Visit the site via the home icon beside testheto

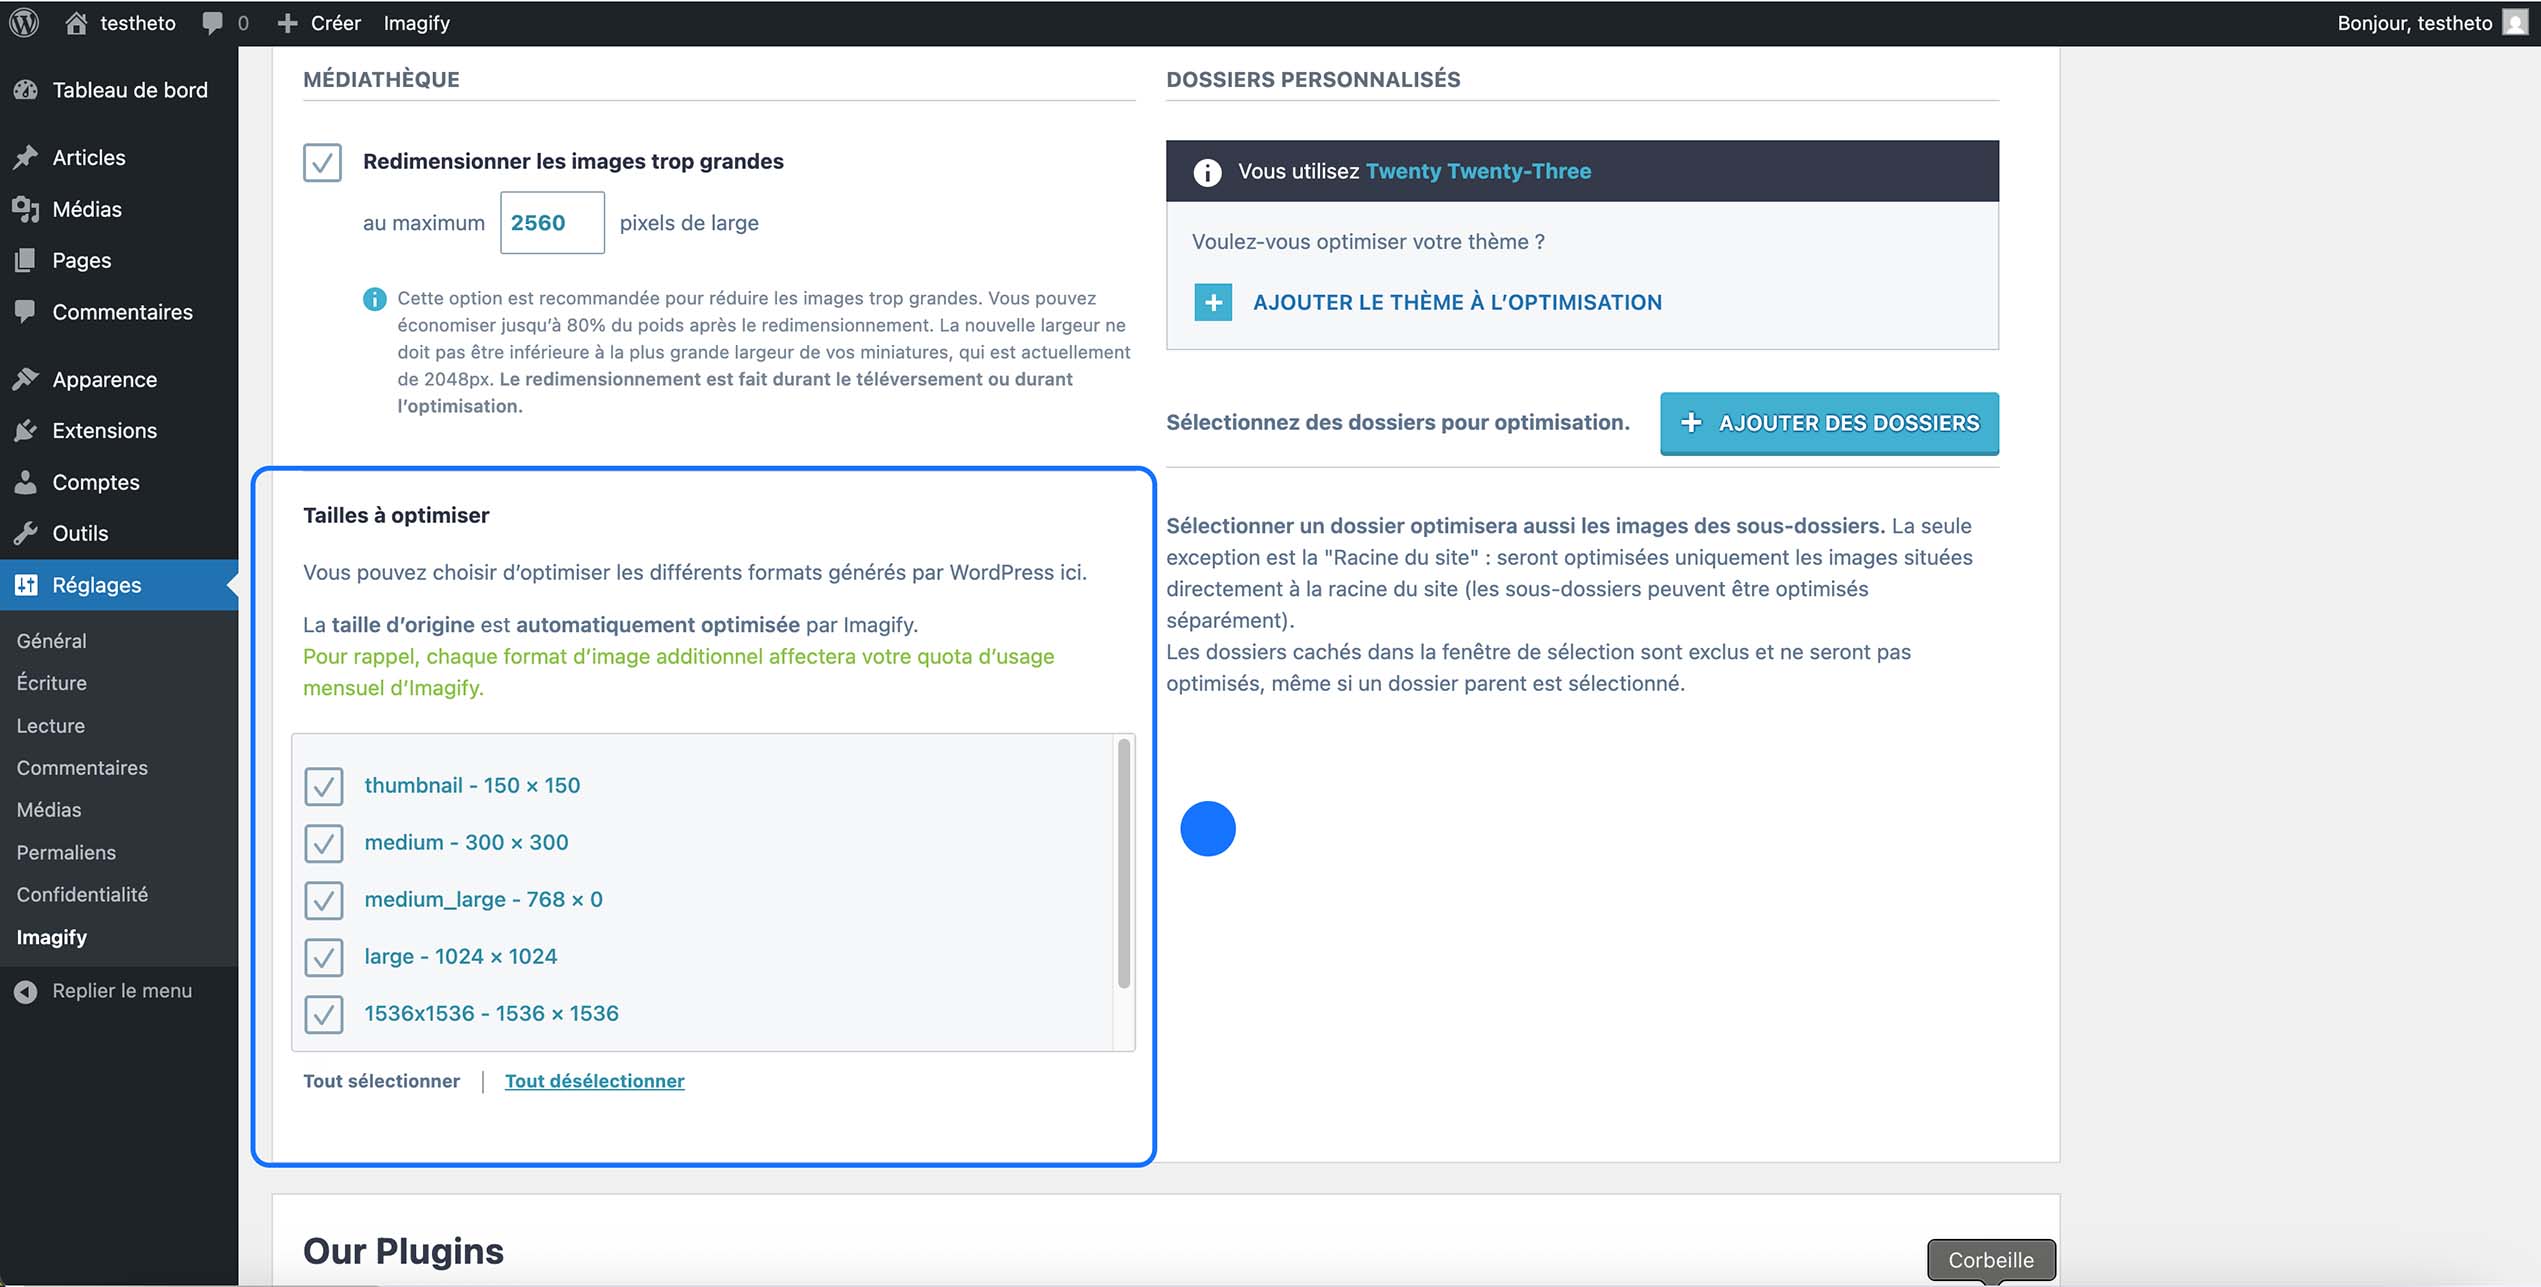(75, 22)
